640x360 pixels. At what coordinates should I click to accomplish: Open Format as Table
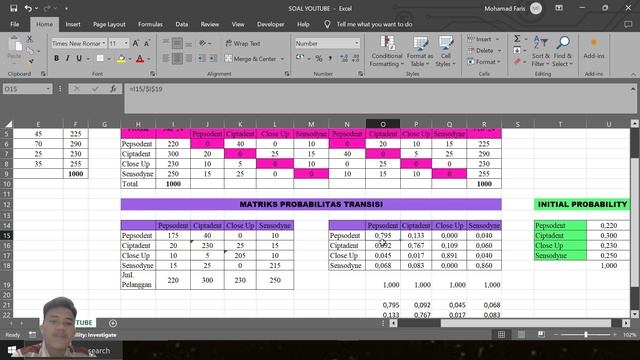coord(420,51)
